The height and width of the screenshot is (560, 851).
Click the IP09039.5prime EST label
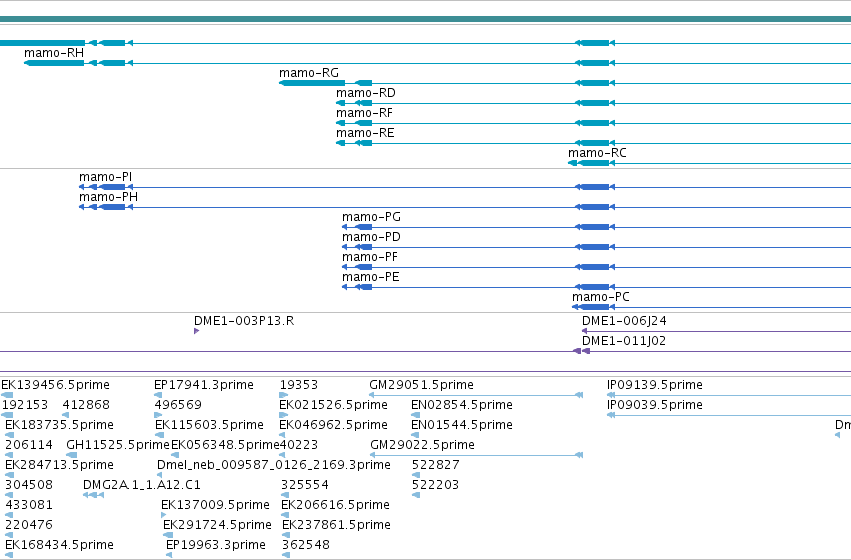pos(655,405)
